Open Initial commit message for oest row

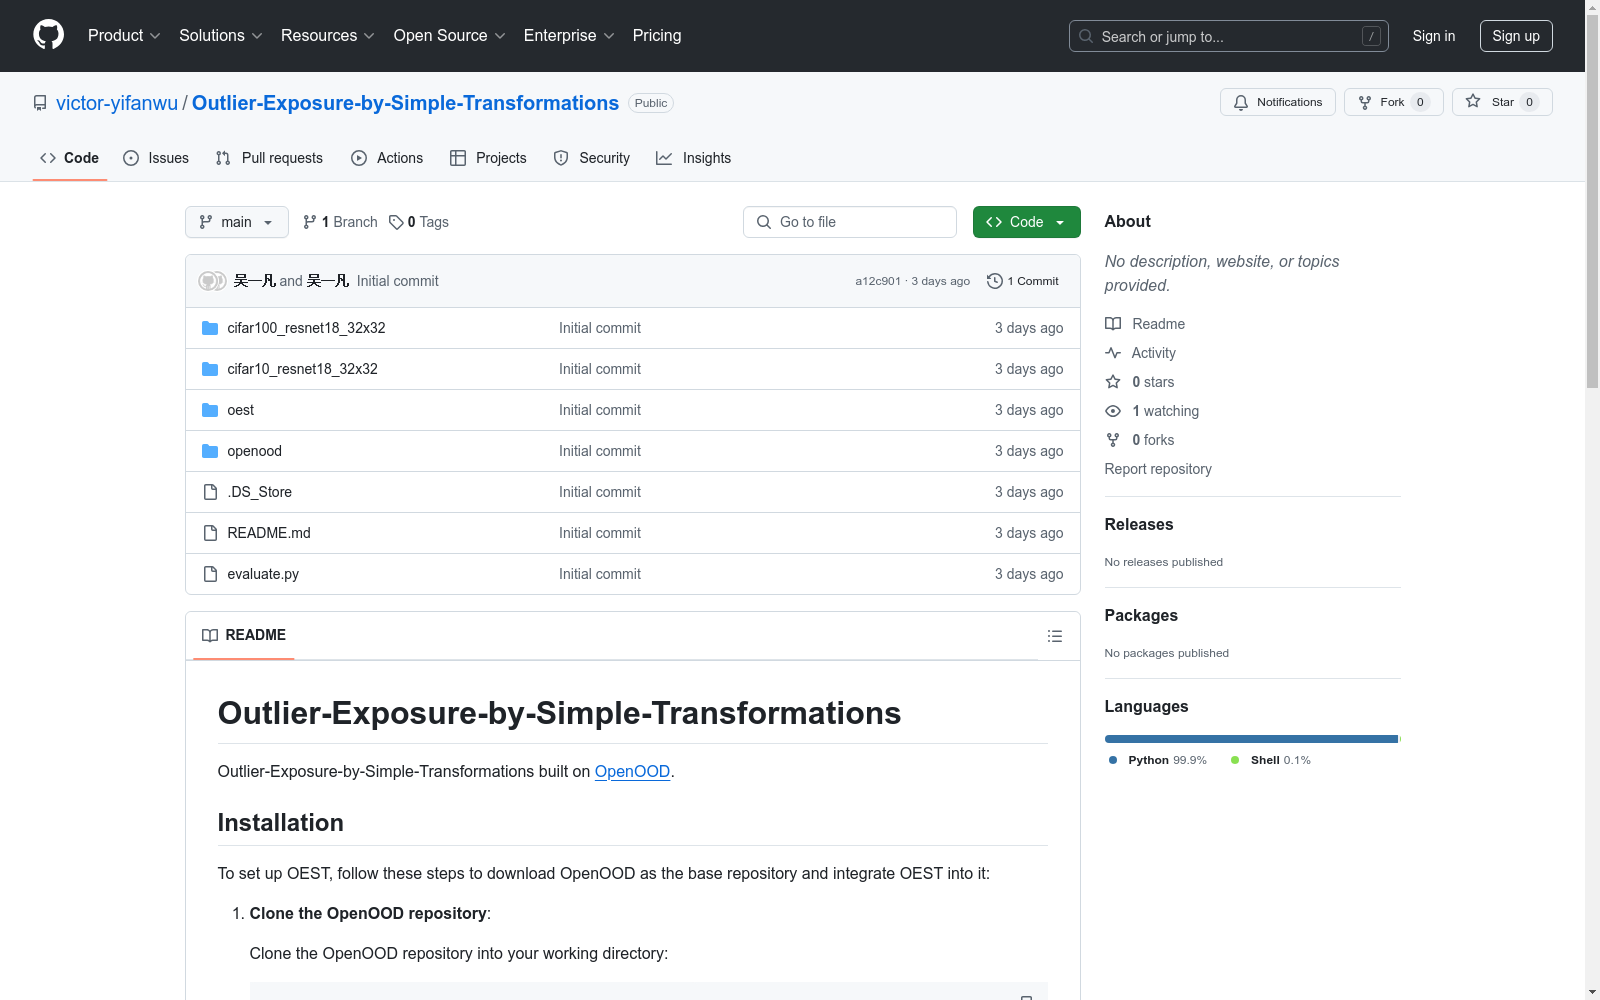coord(600,410)
